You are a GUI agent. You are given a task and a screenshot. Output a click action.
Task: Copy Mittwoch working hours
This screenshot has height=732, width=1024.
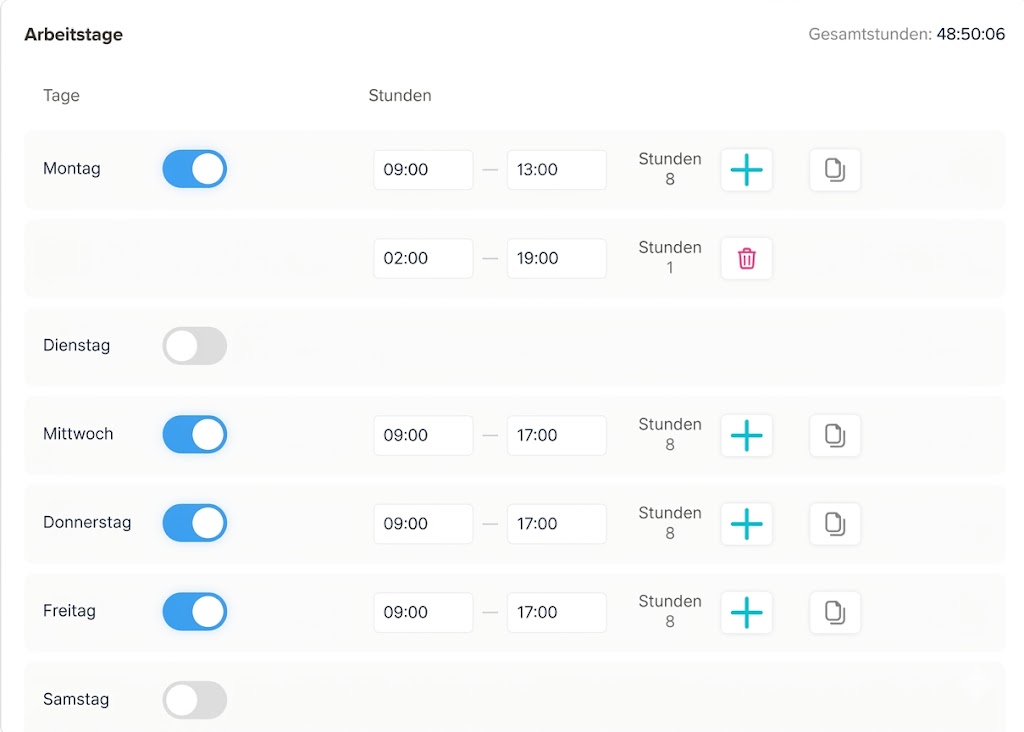tap(835, 436)
